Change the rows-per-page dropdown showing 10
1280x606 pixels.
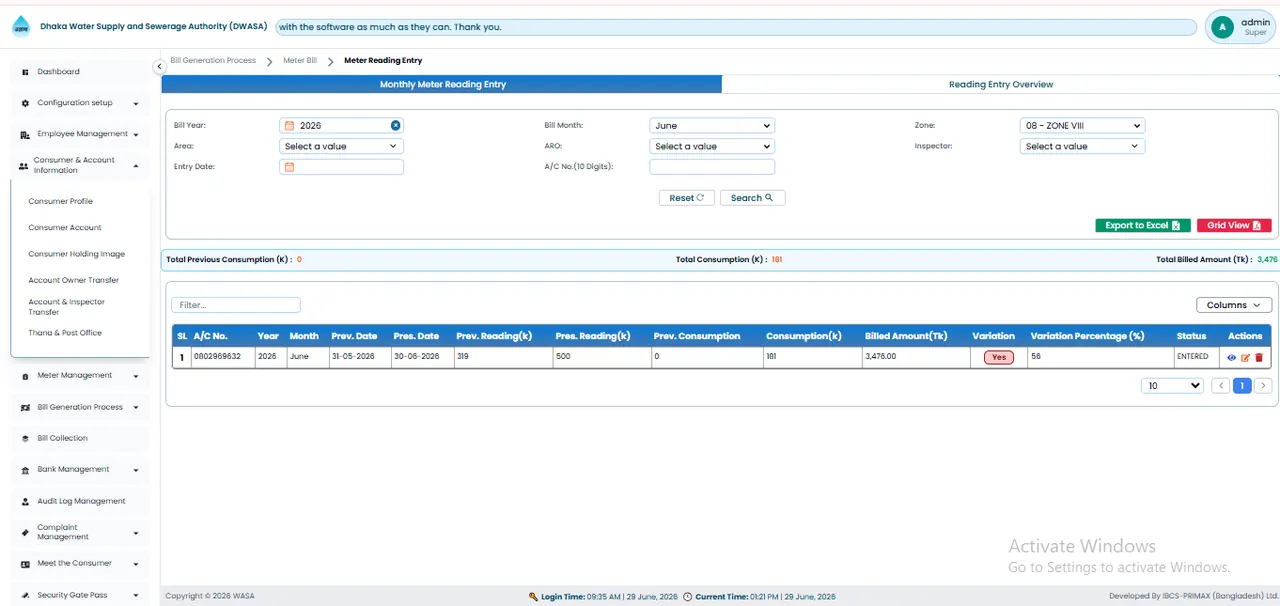coord(1172,386)
